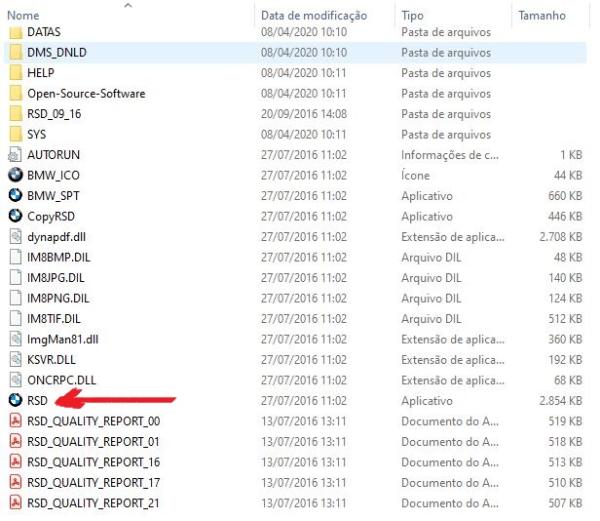
Task: Select the IM8BMP.DIL file name
Action: pos(59,257)
